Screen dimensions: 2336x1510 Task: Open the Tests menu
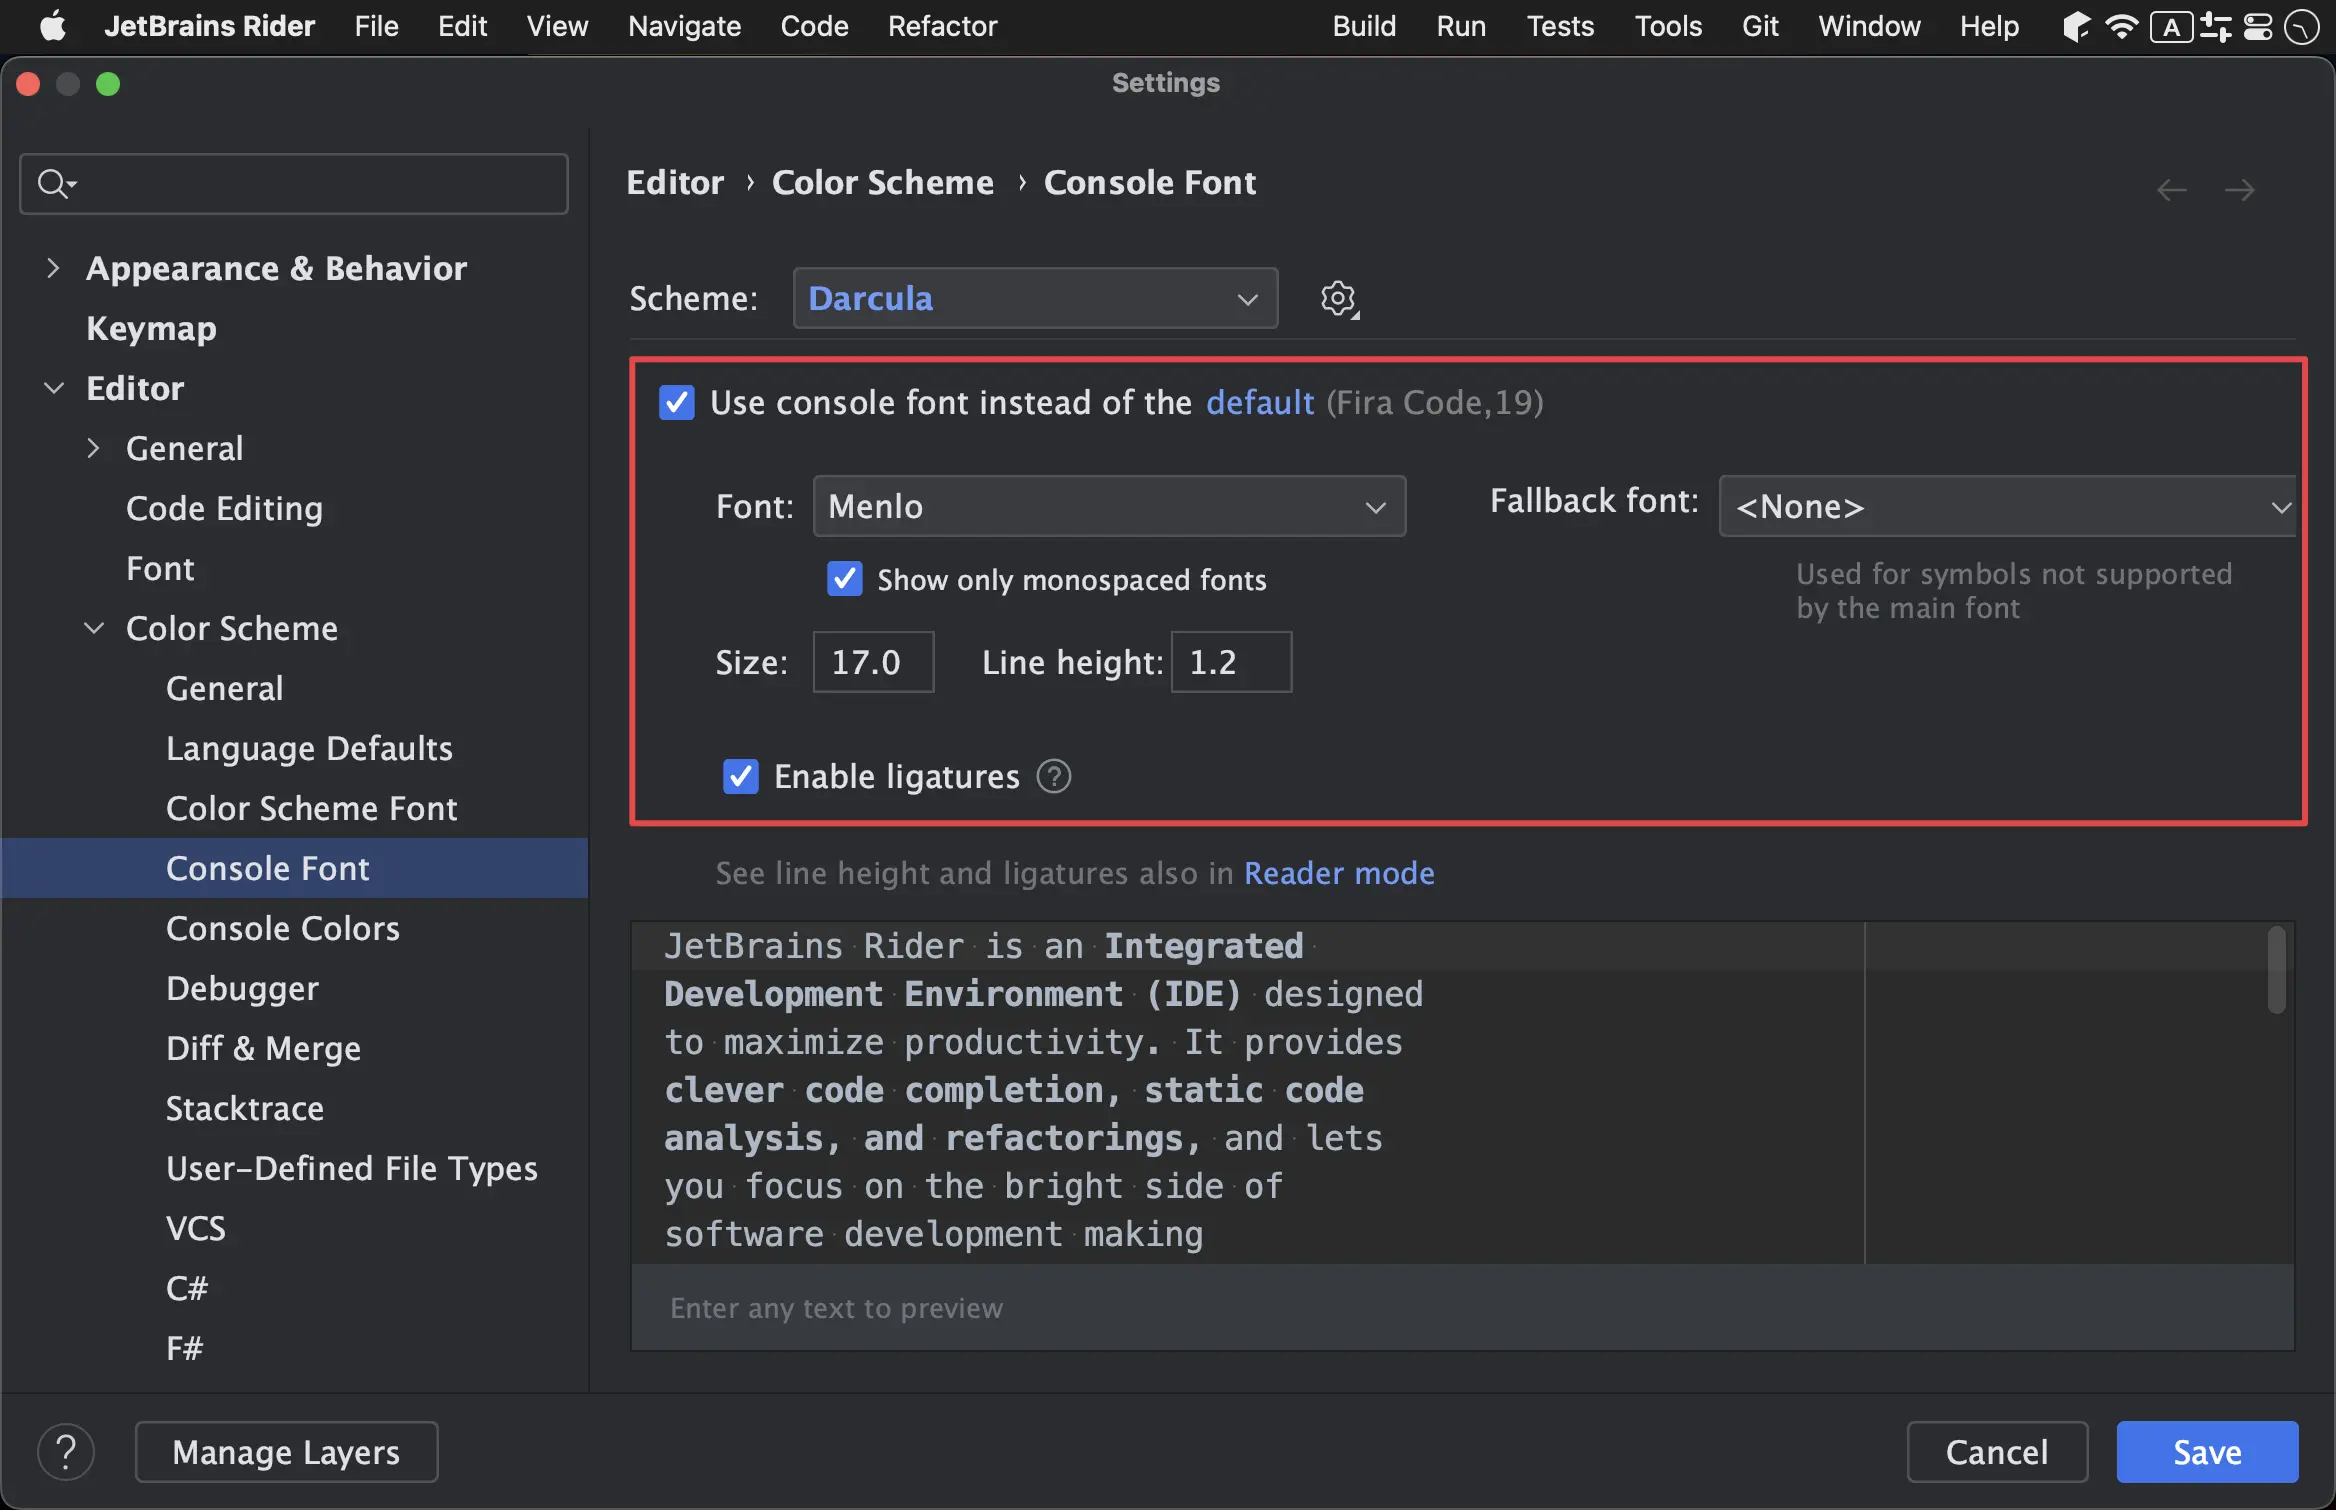1560,26
